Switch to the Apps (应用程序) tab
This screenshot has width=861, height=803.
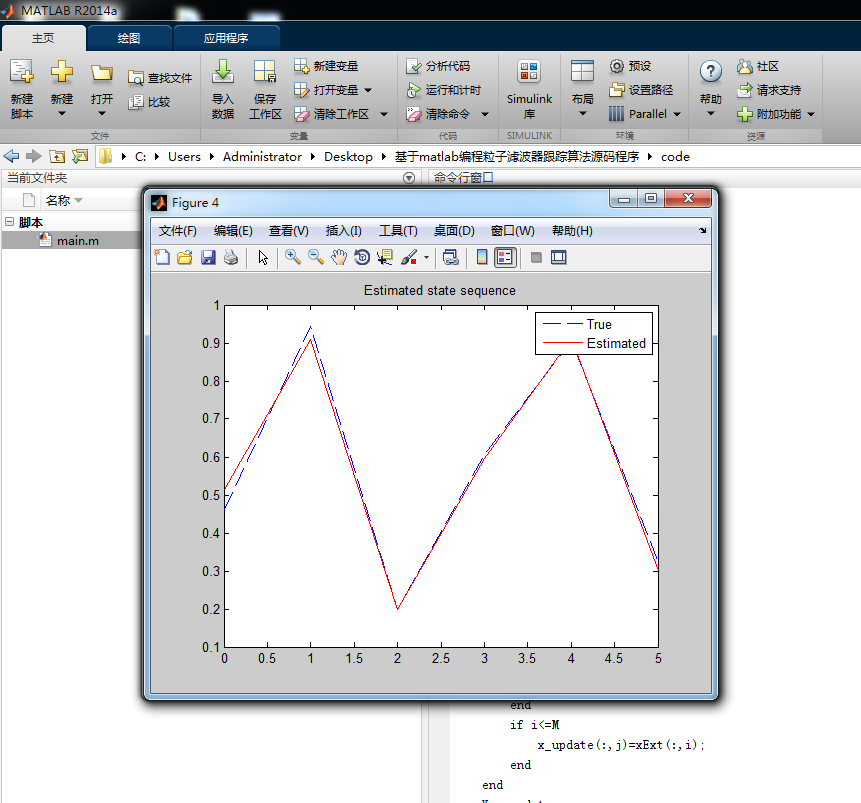click(x=226, y=38)
